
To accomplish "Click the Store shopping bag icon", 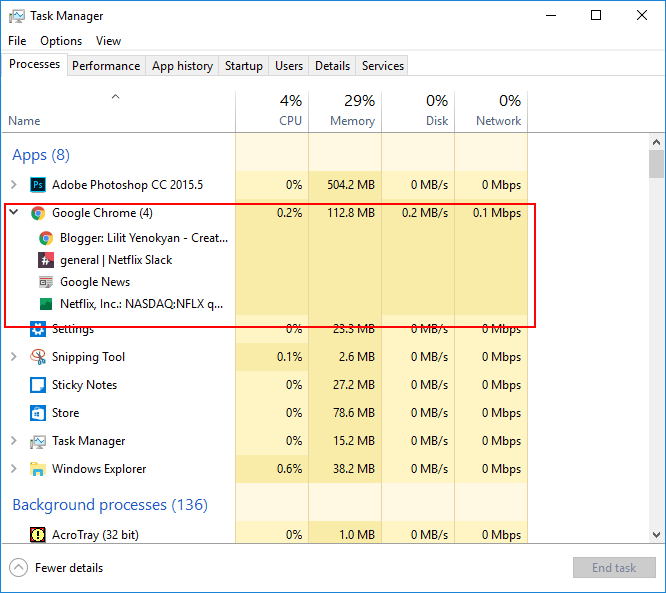I will (38, 413).
